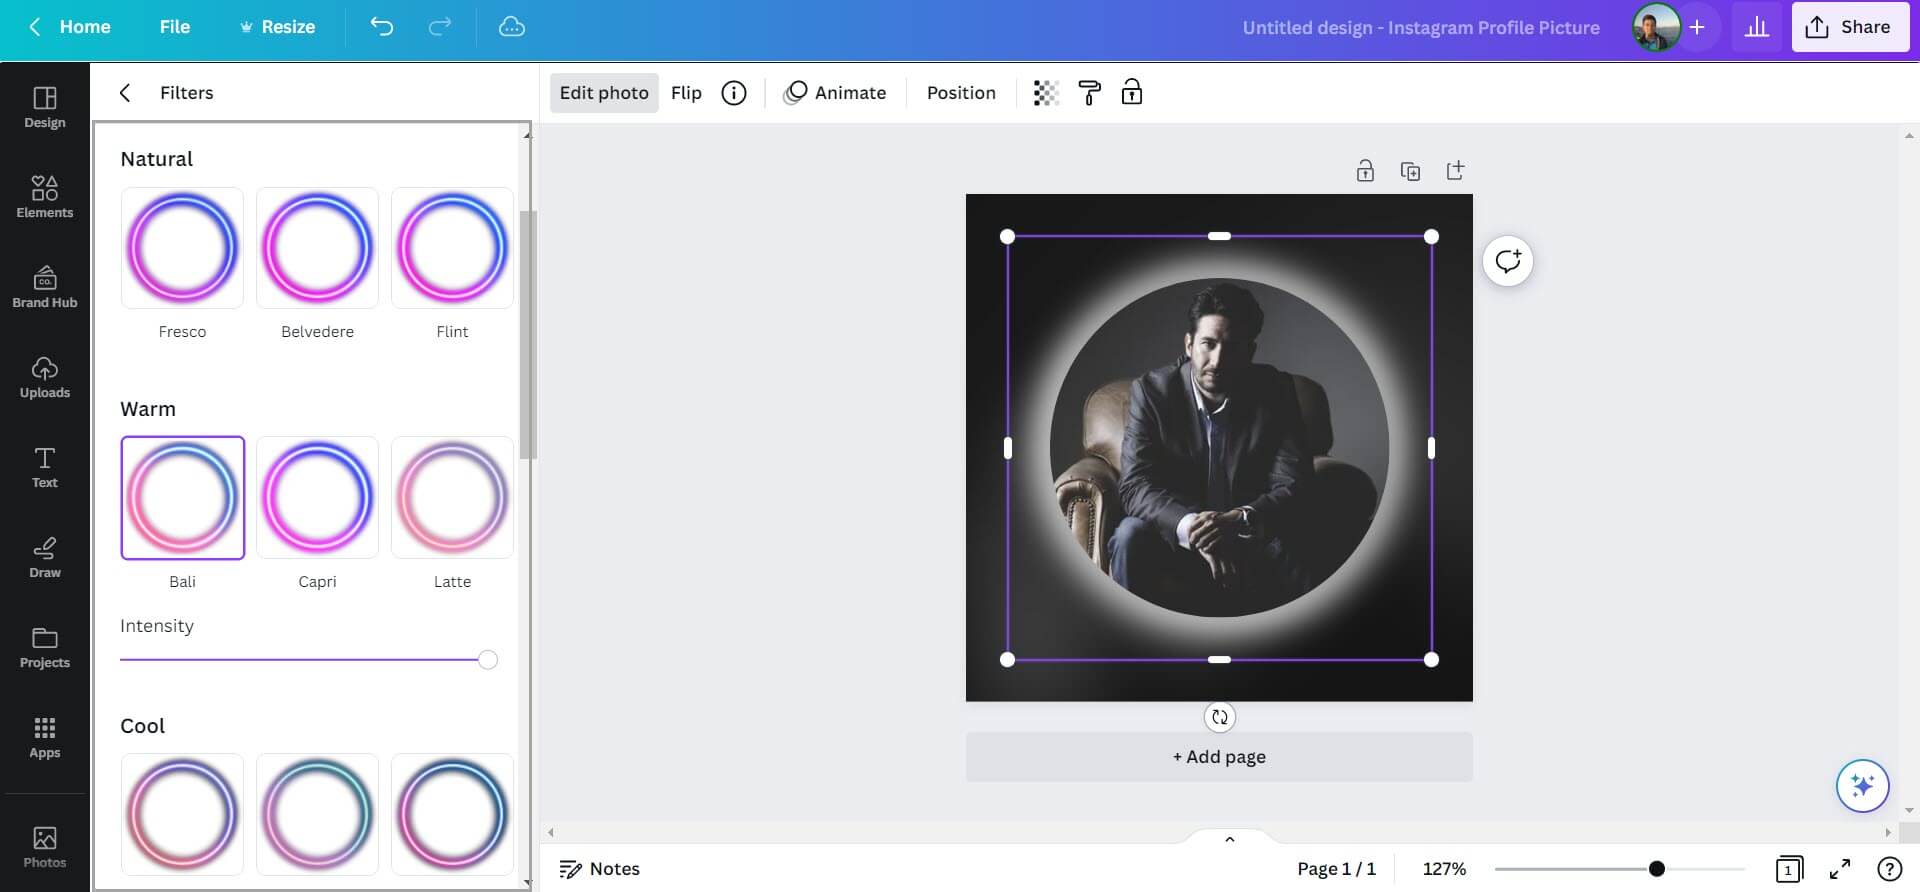The width and height of the screenshot is (1920, 892).
Task: Click the cloud save status icon
Action: [x=512, y=27]
